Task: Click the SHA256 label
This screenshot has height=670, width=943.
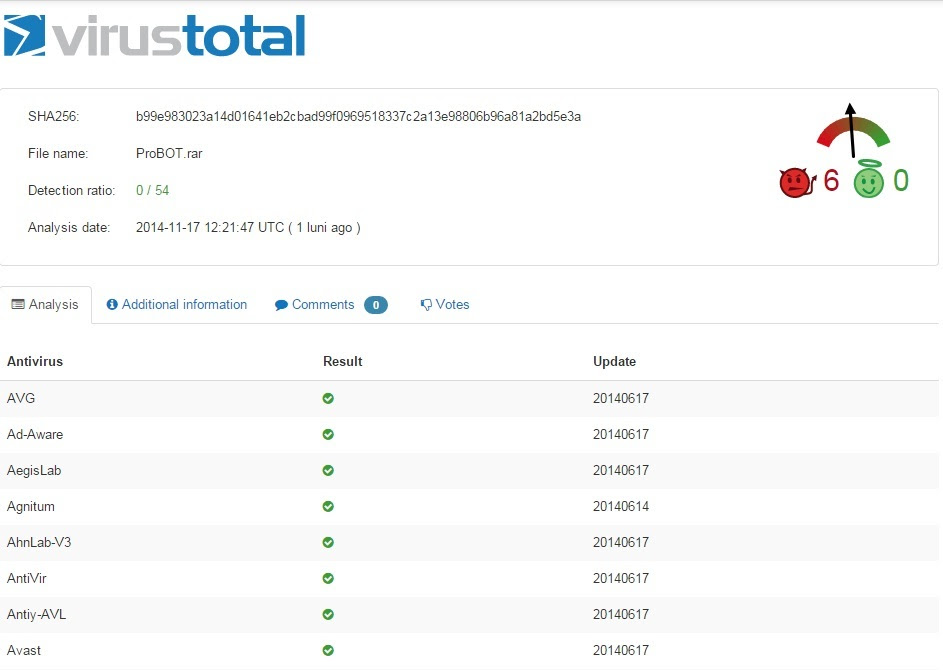Action: click(54, 117)
